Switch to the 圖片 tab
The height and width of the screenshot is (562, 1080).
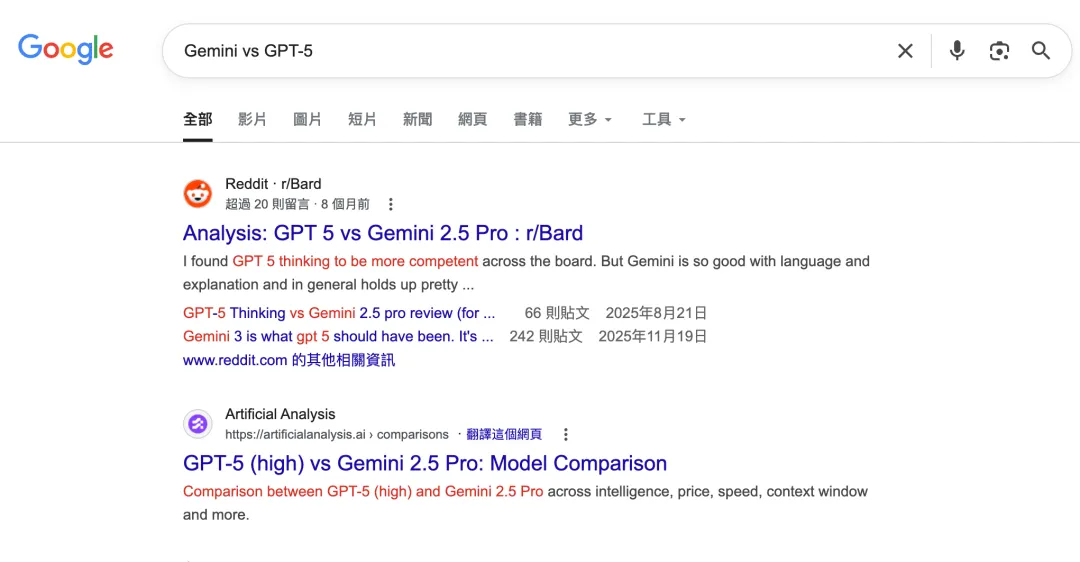307,119
